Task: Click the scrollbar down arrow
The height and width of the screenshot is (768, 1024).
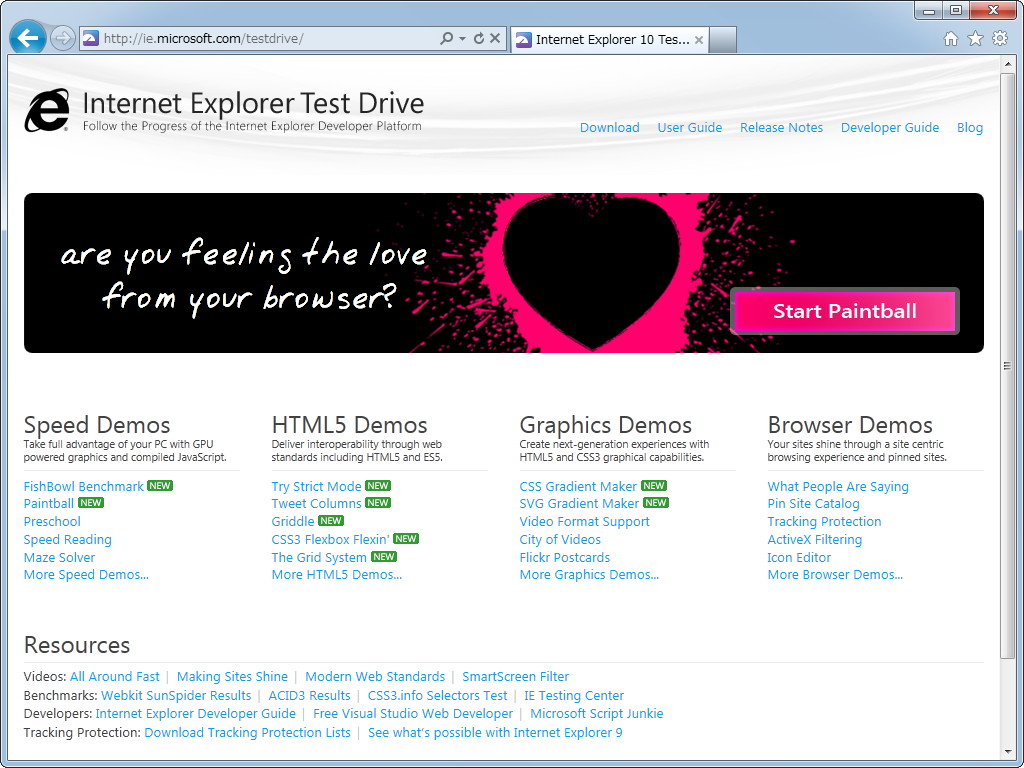Action: tap(1009, 752)
